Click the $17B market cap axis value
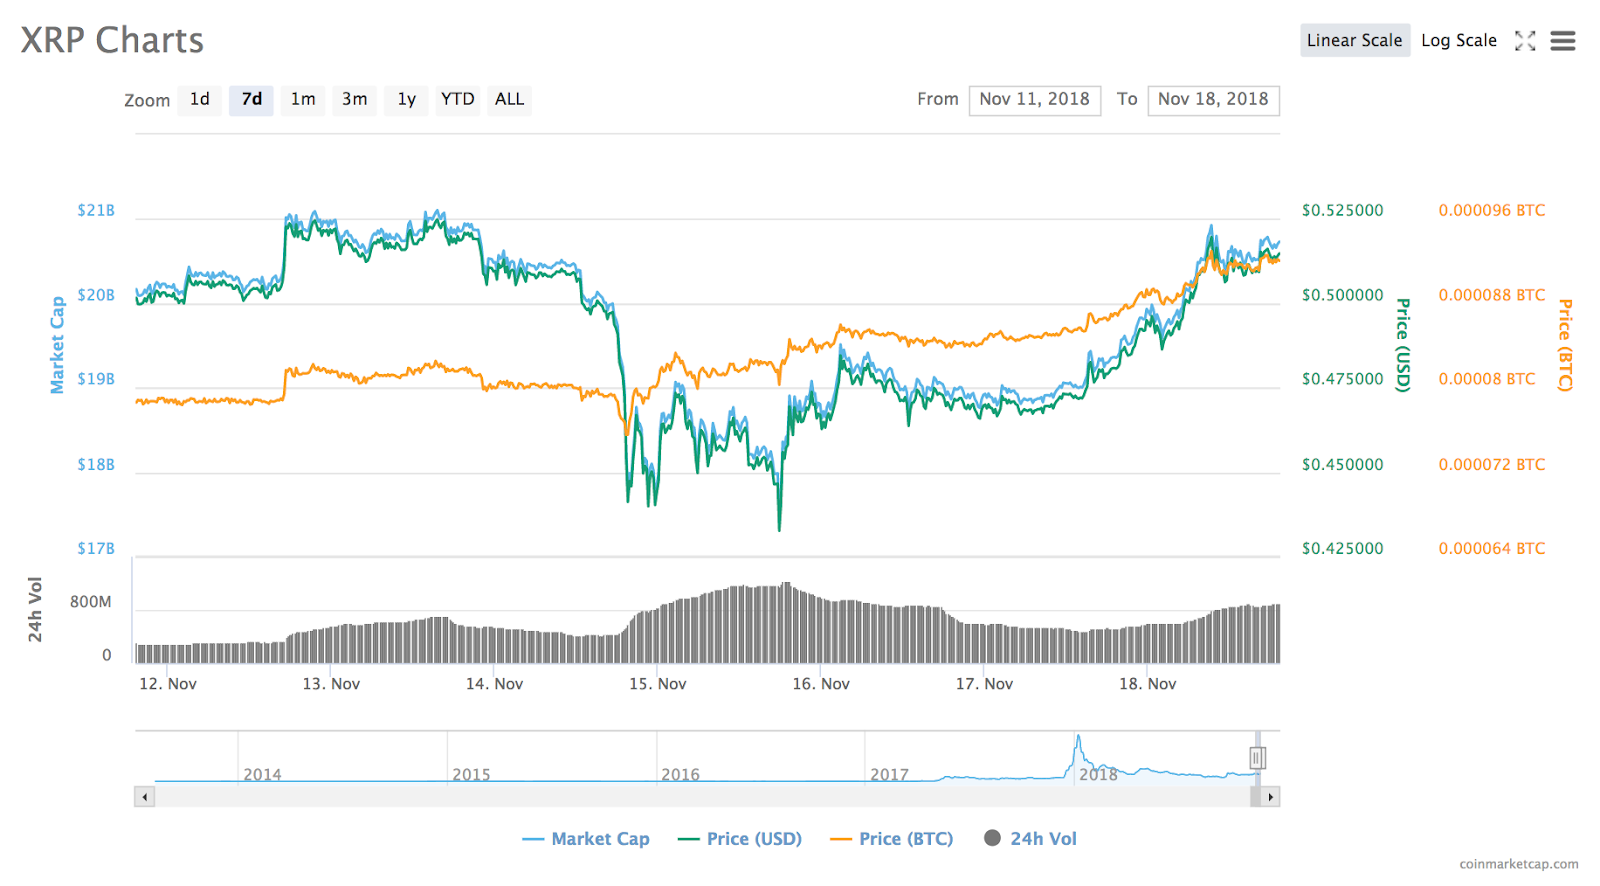1600x886 pixels. (96, 548)
